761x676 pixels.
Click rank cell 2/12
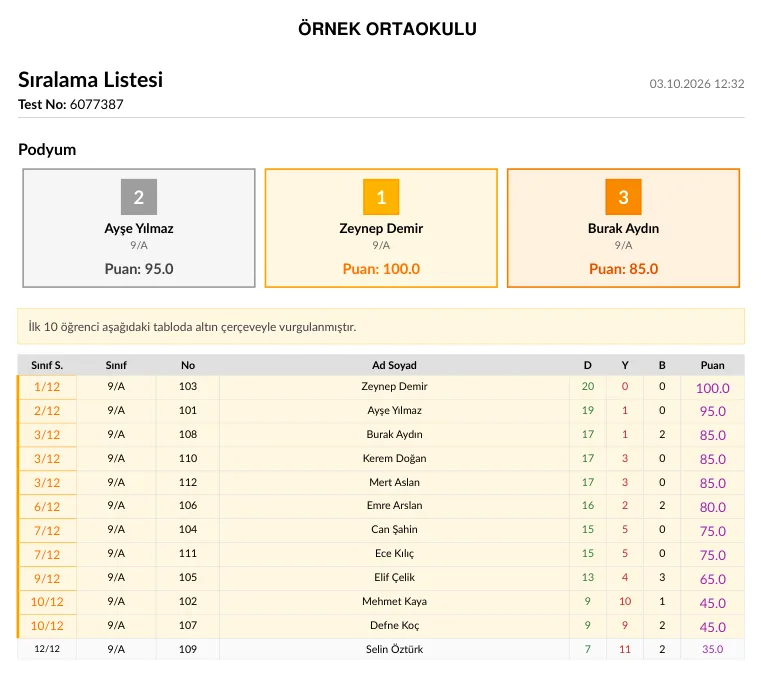(x=47, y=411)
